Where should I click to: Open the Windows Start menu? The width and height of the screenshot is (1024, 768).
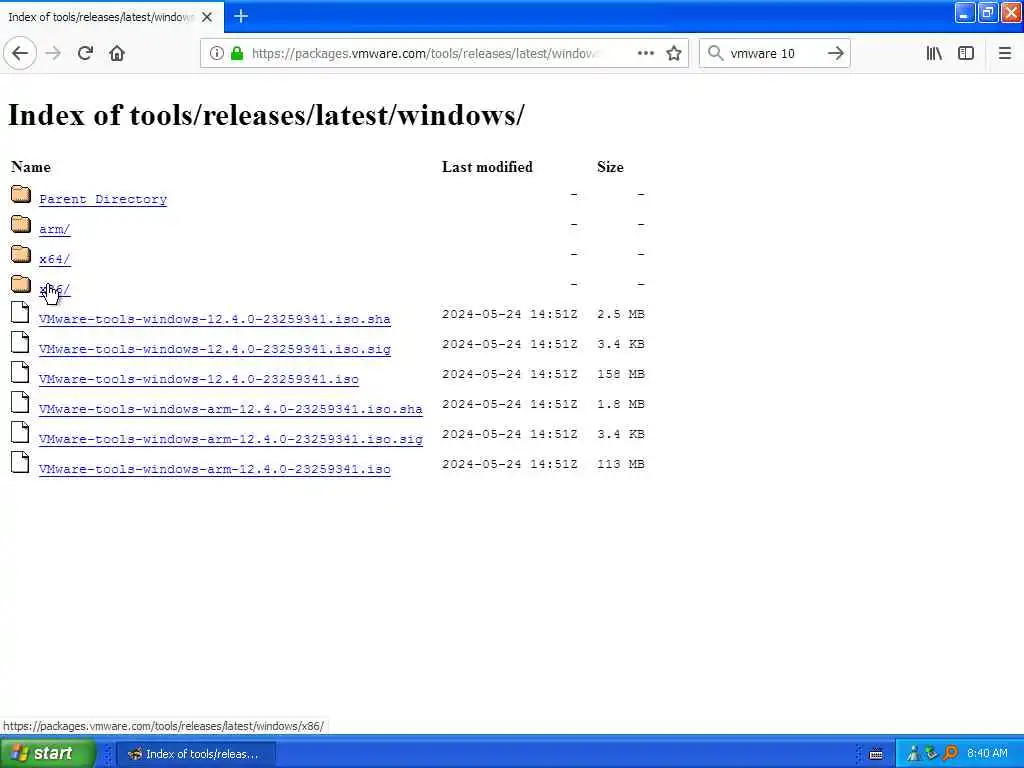(47, 754)
